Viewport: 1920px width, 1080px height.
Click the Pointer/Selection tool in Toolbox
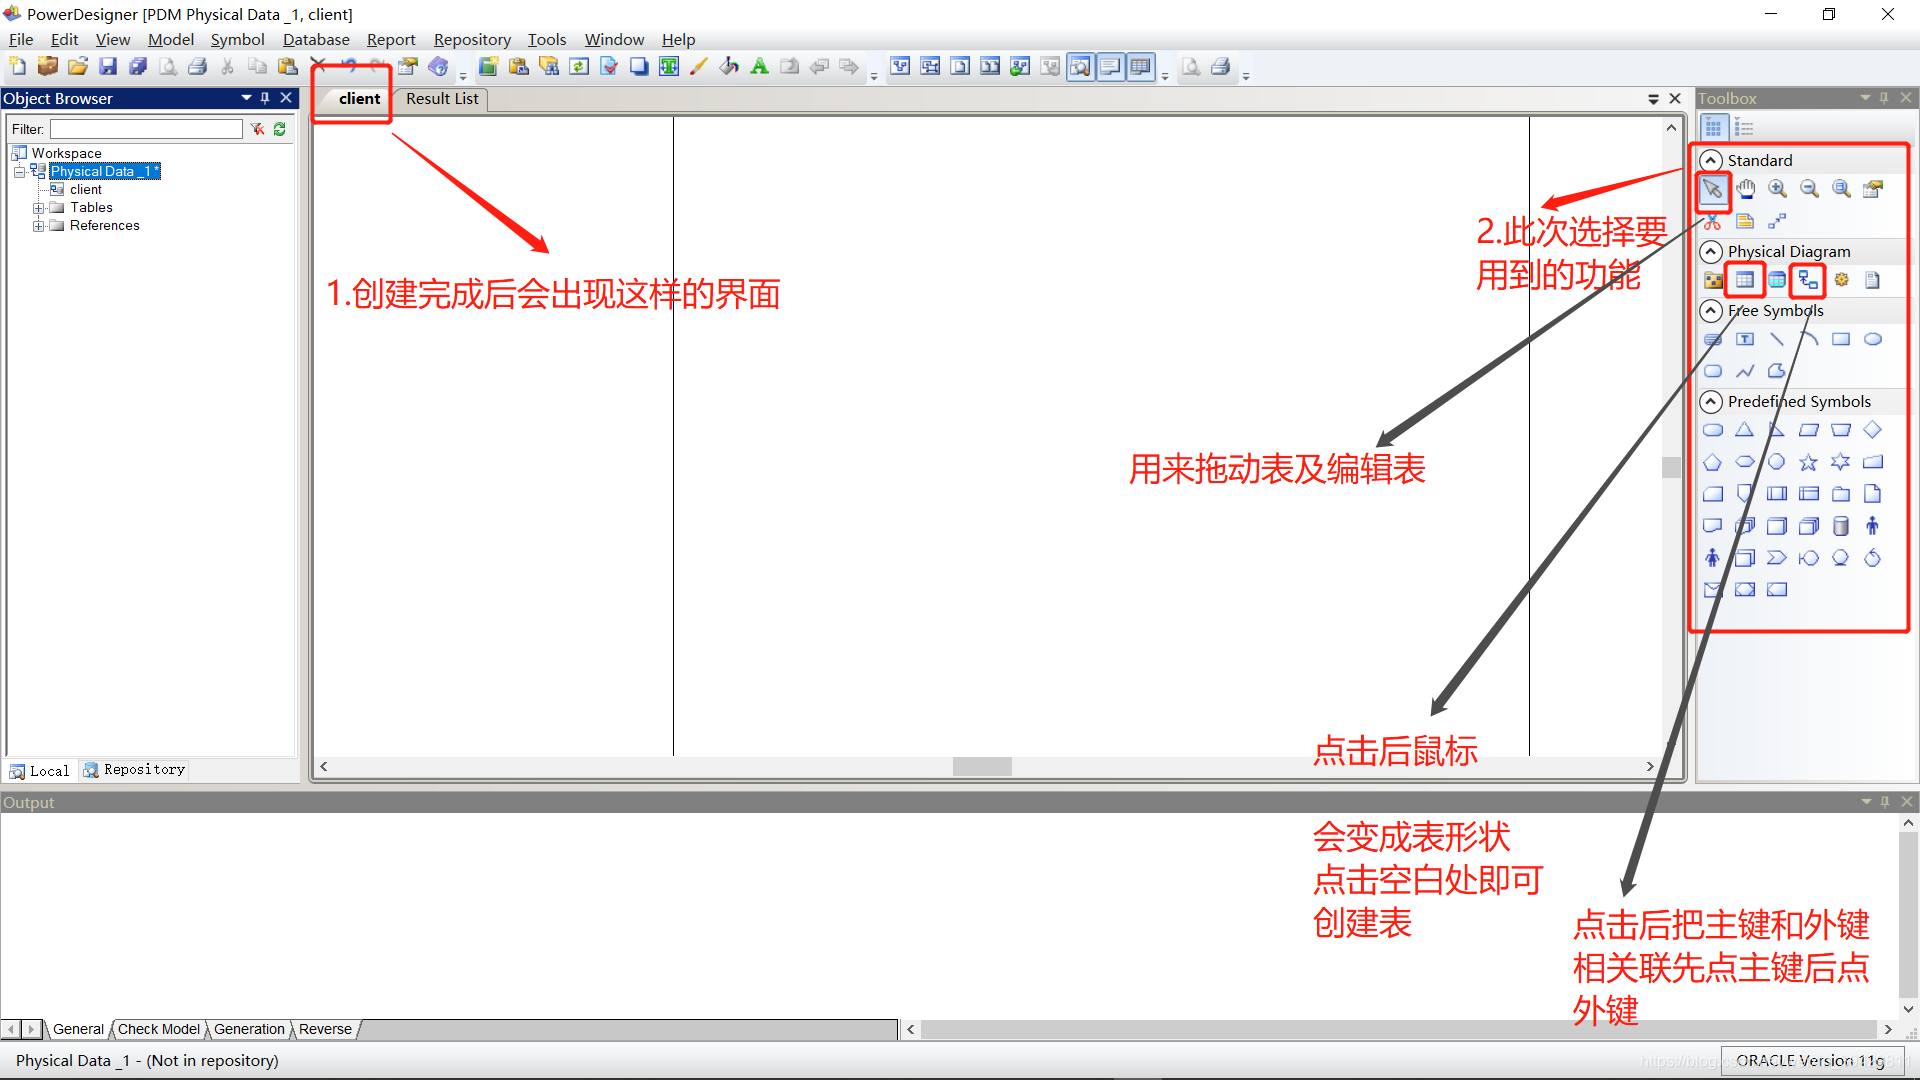pos(1713,189)
